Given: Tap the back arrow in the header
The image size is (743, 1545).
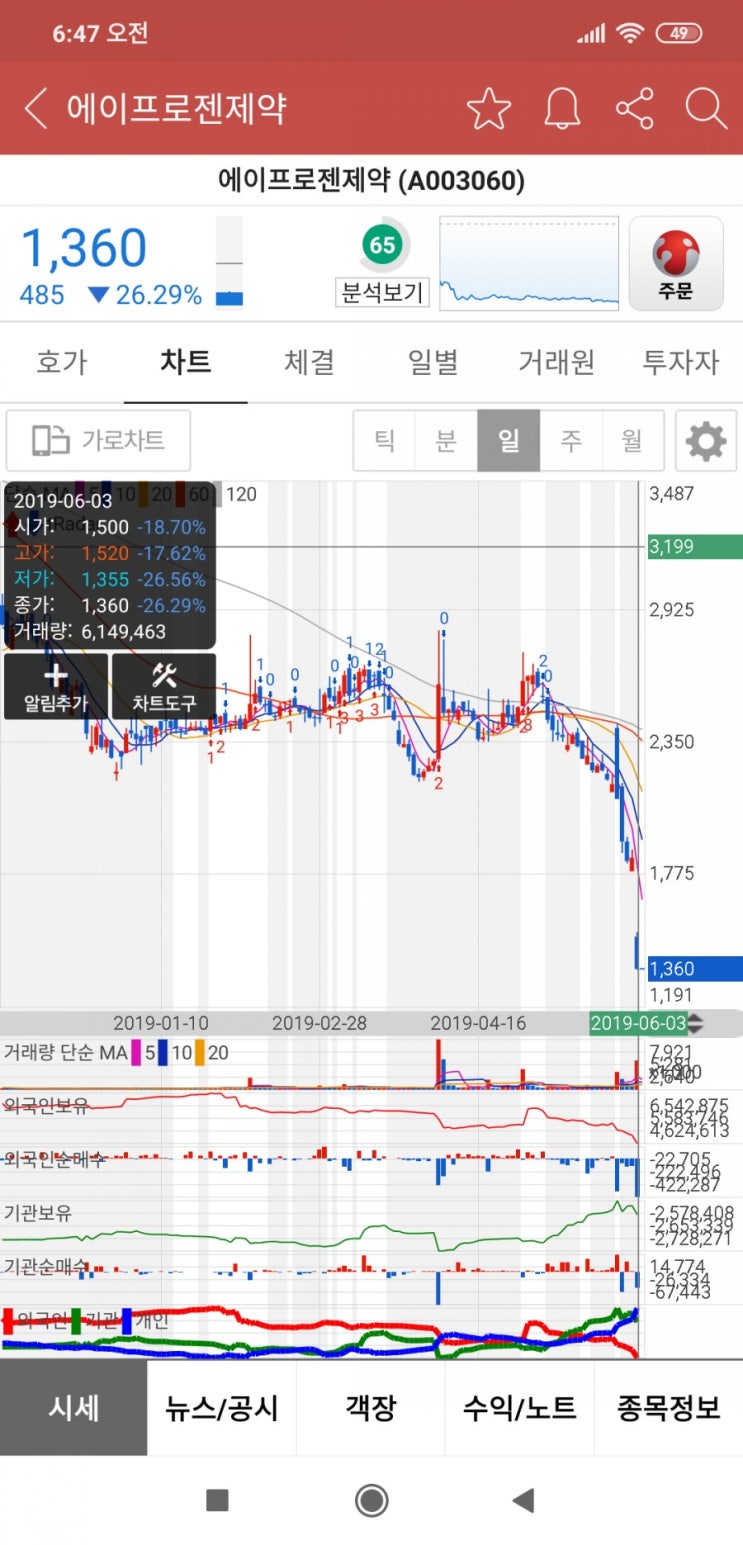Looking at the screenshot, I should coord(35,108).
